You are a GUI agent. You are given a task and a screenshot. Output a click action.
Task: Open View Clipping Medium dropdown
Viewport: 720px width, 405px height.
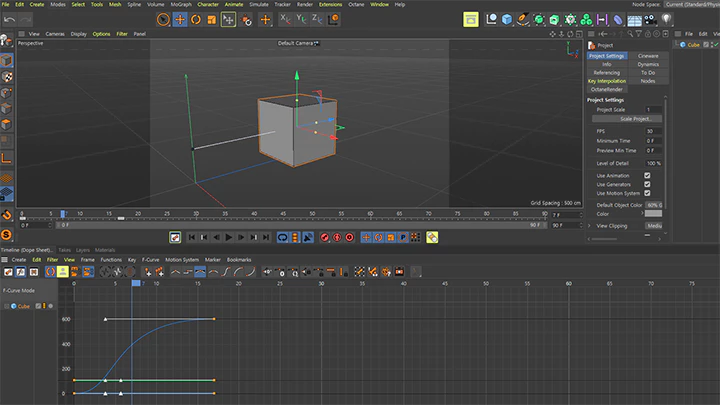tap(653, 225)
